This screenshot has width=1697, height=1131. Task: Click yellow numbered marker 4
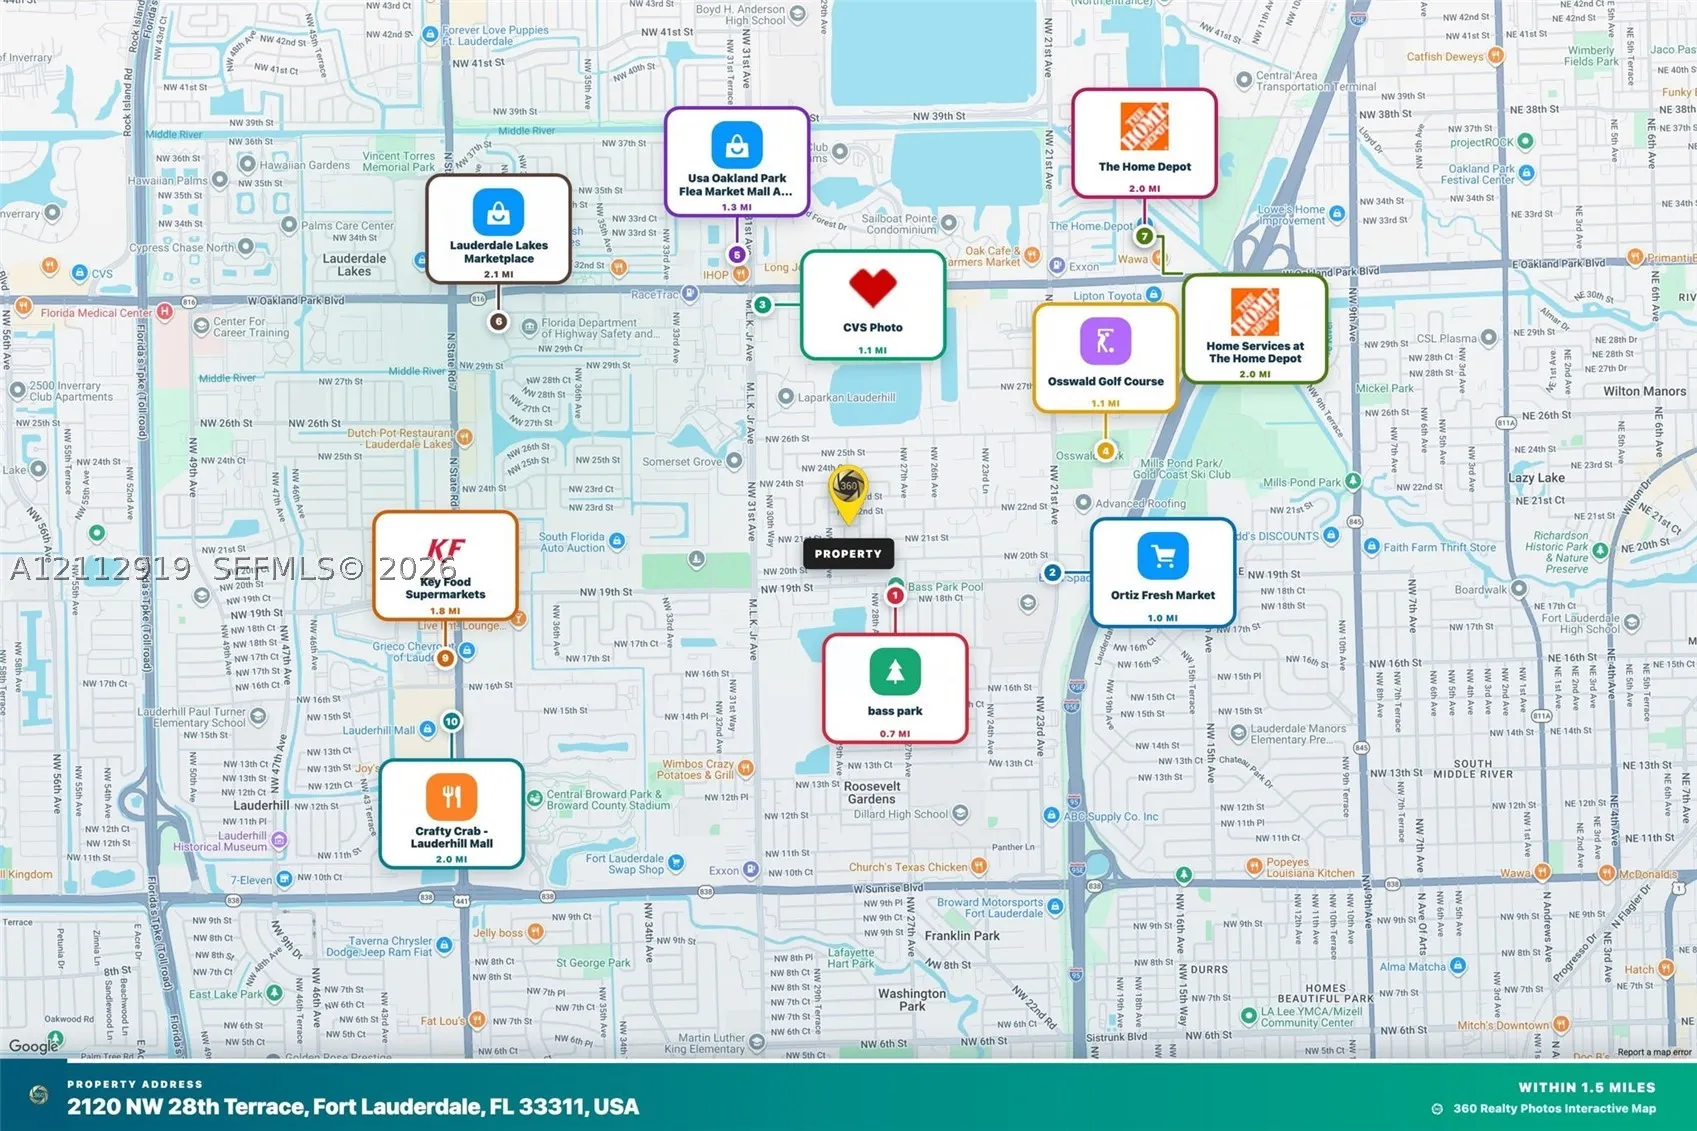click(x=1105, y=451)
